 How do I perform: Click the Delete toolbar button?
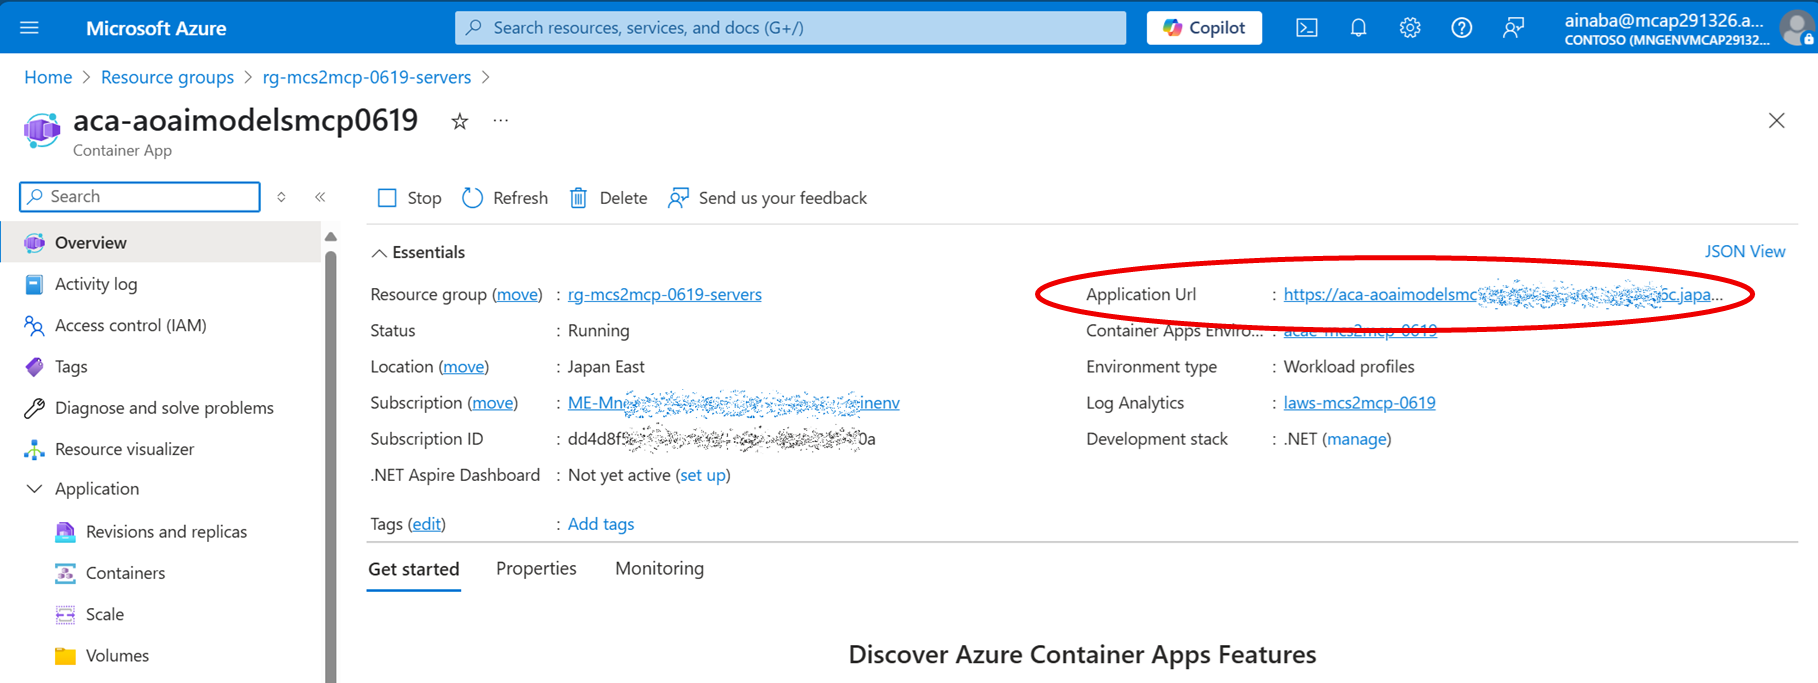(608, 198)
